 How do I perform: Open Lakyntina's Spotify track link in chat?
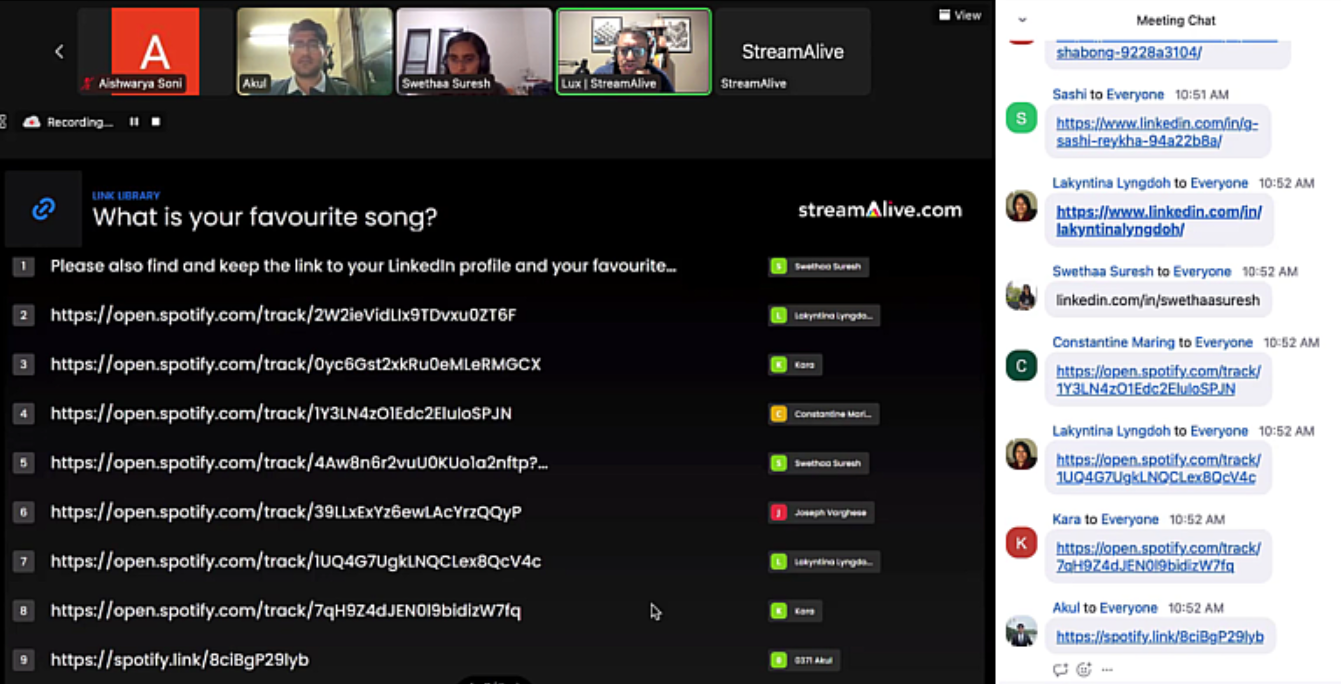1158,469
